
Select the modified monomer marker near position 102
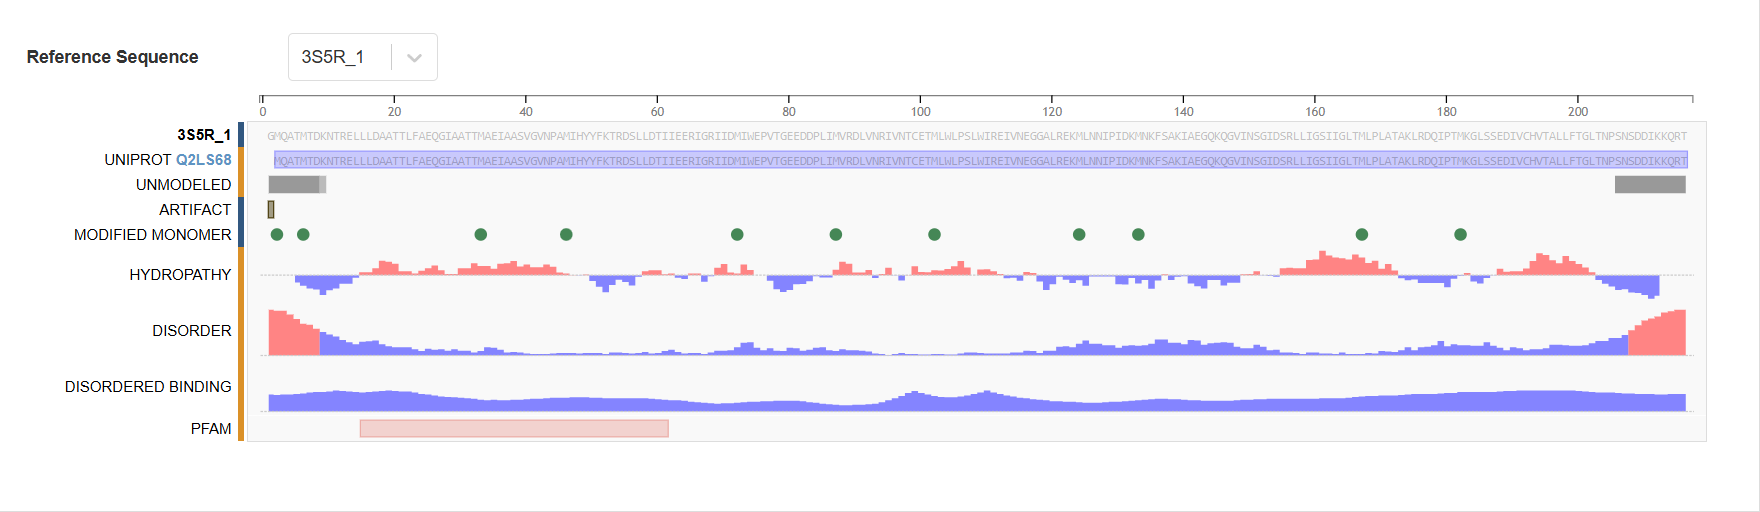(934, 235)
